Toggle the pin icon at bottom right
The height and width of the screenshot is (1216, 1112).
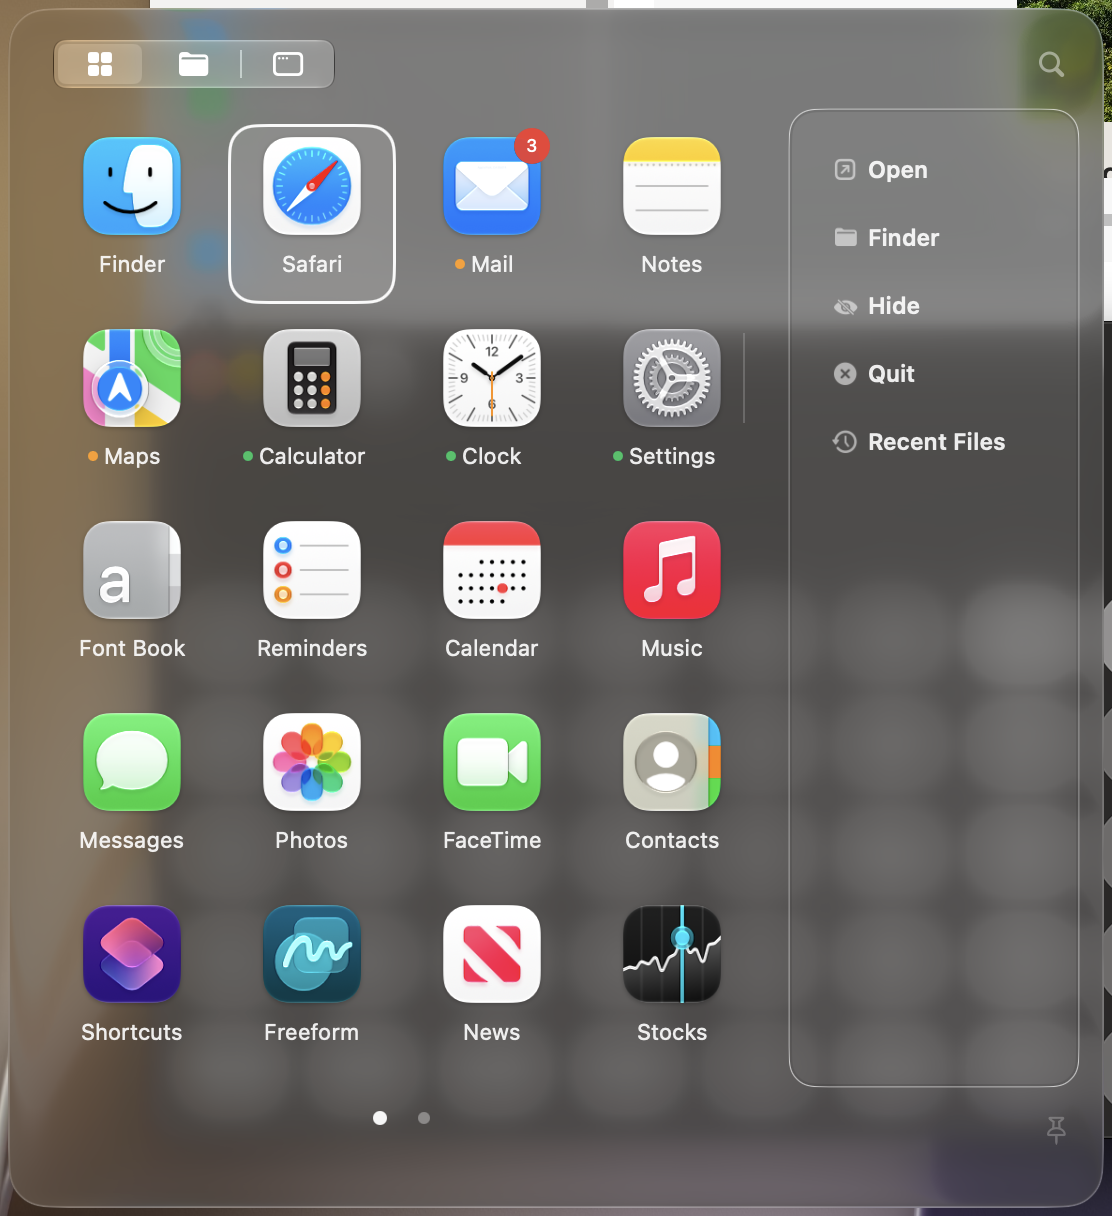(x=1056, y=1130)
